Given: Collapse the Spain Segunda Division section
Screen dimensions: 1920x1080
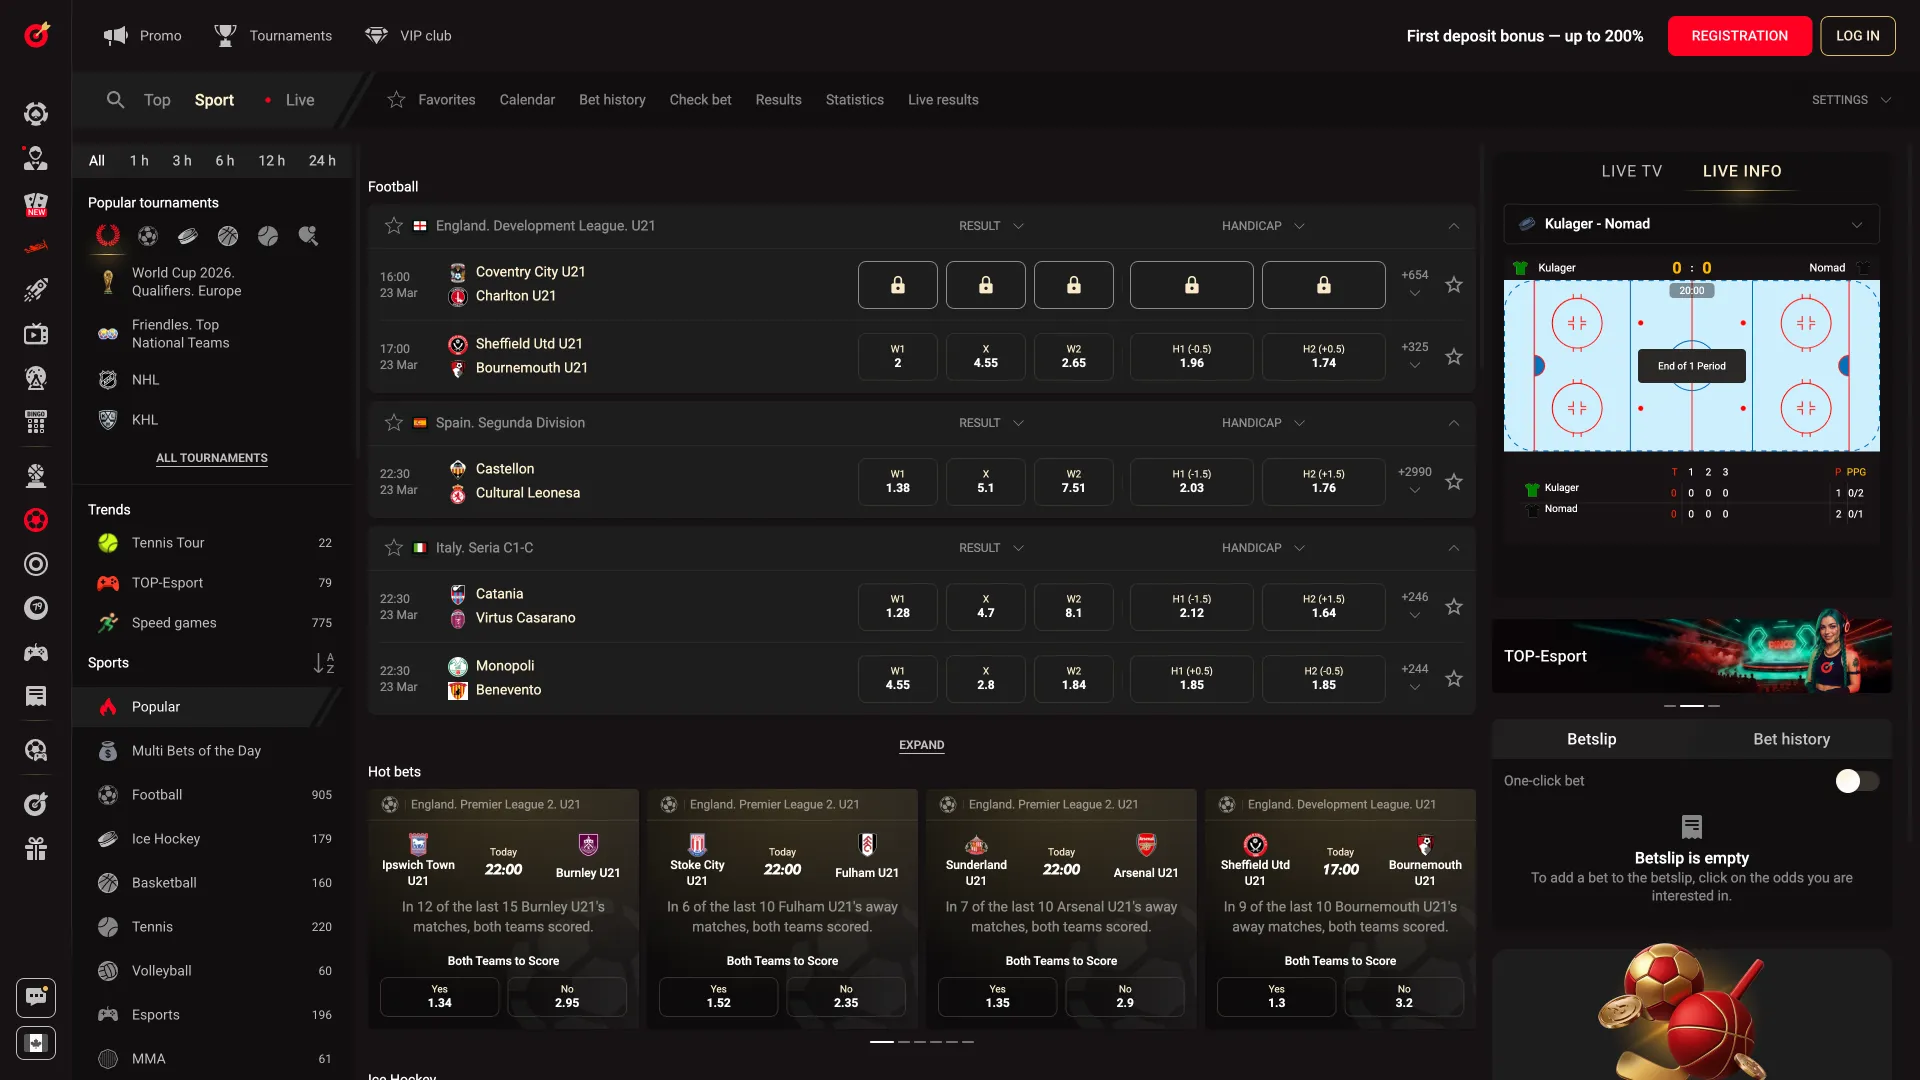Looking at the screenshot, I should (x=1454, y=422).
